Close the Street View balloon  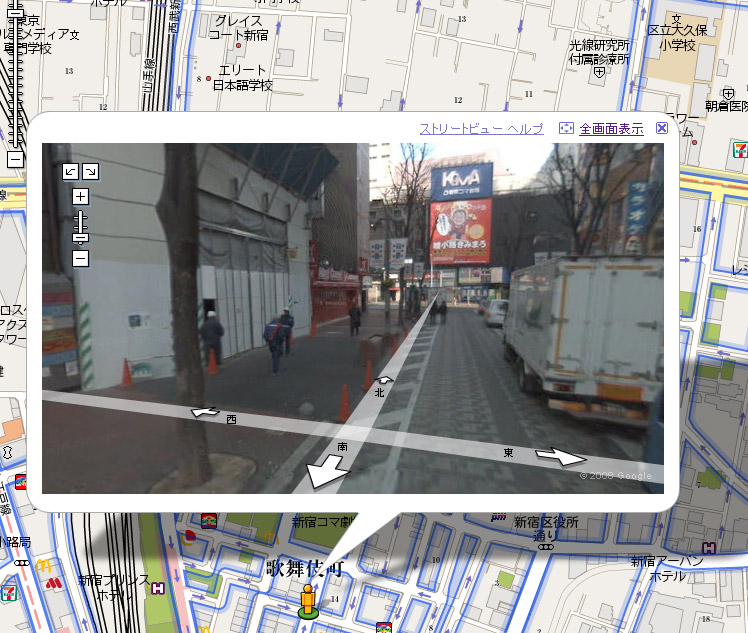point(662,128)
